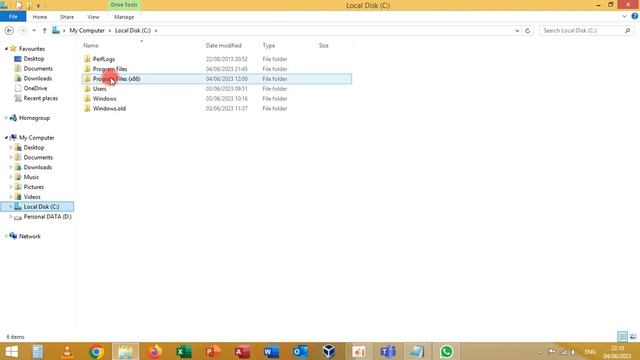Image resolution: width=640 pixels, height=360 pixels.
Task: Open the address bar history dropdown
Action: (x=517, y=31)
